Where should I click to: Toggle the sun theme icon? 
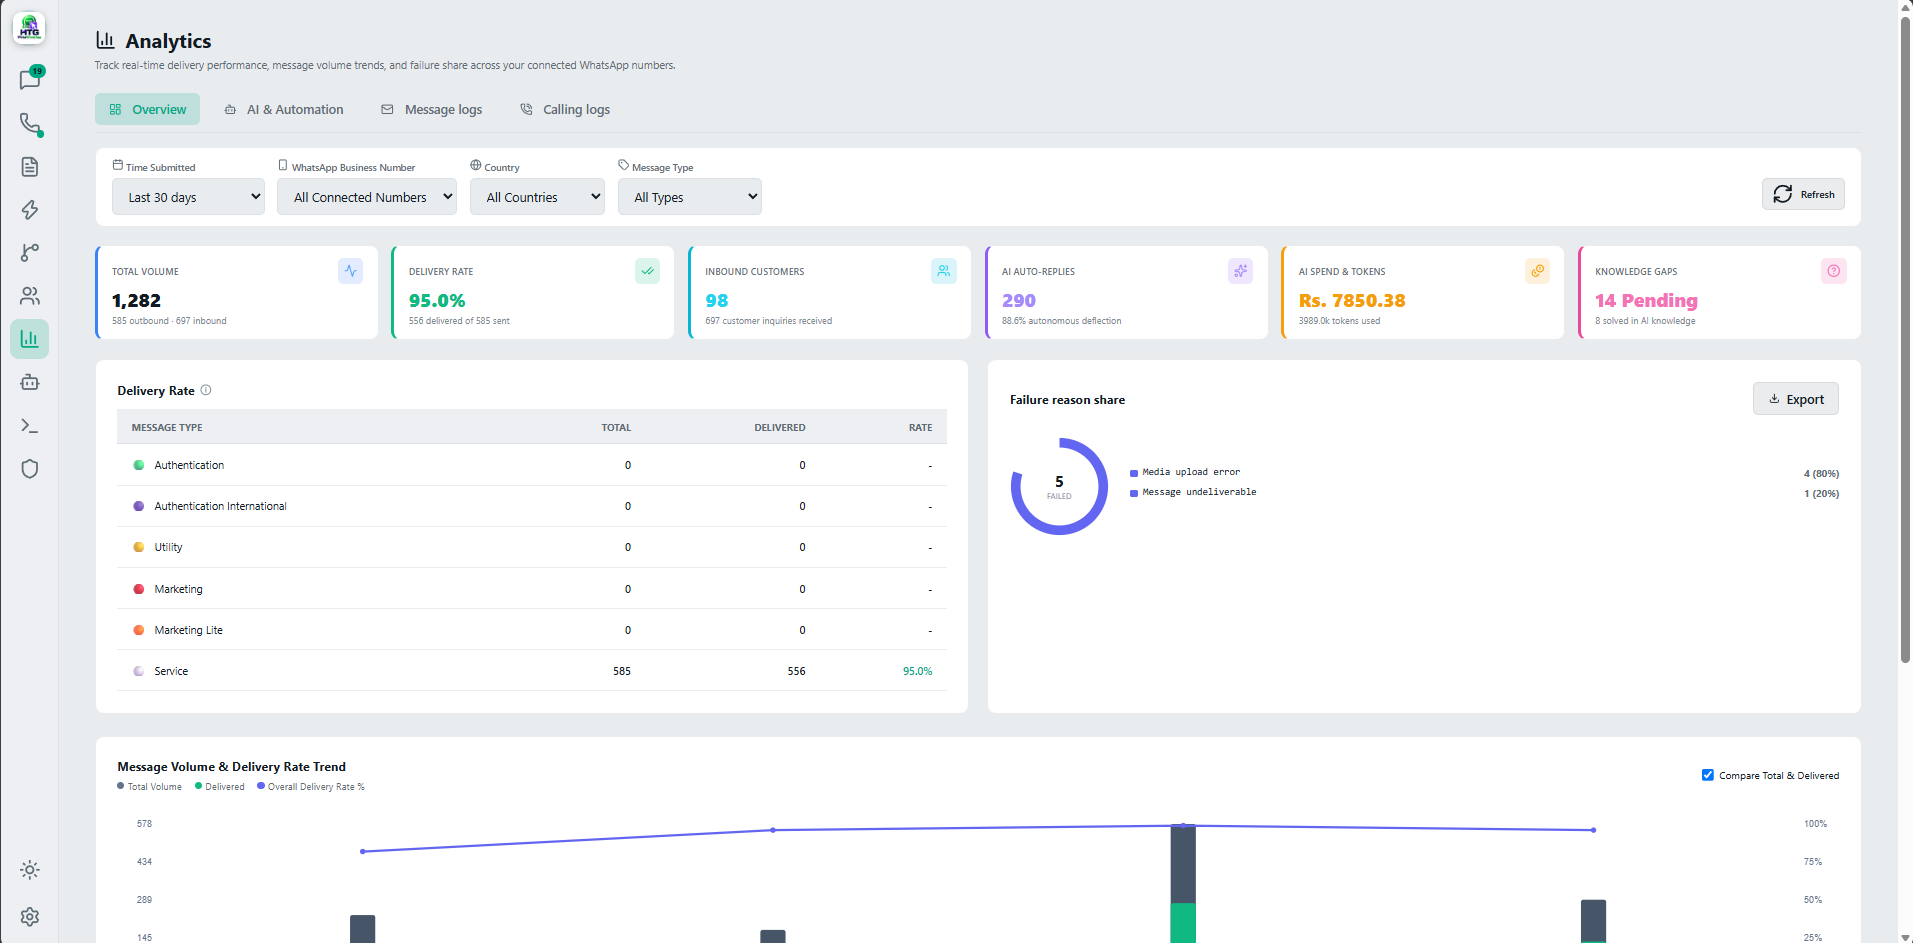coord(30,870)
